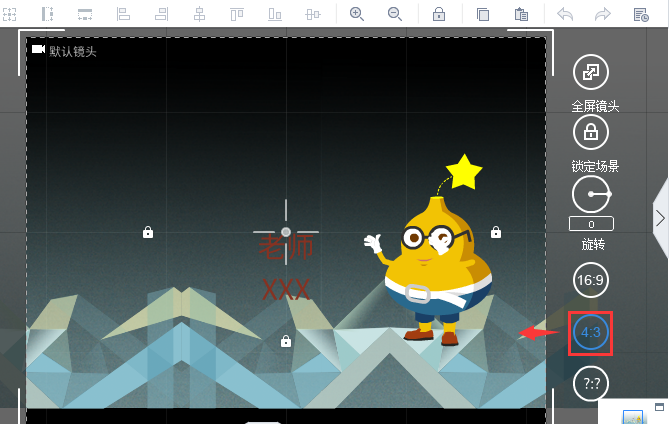
Task: Click the redo arrow icon
Action: (602, 14)
